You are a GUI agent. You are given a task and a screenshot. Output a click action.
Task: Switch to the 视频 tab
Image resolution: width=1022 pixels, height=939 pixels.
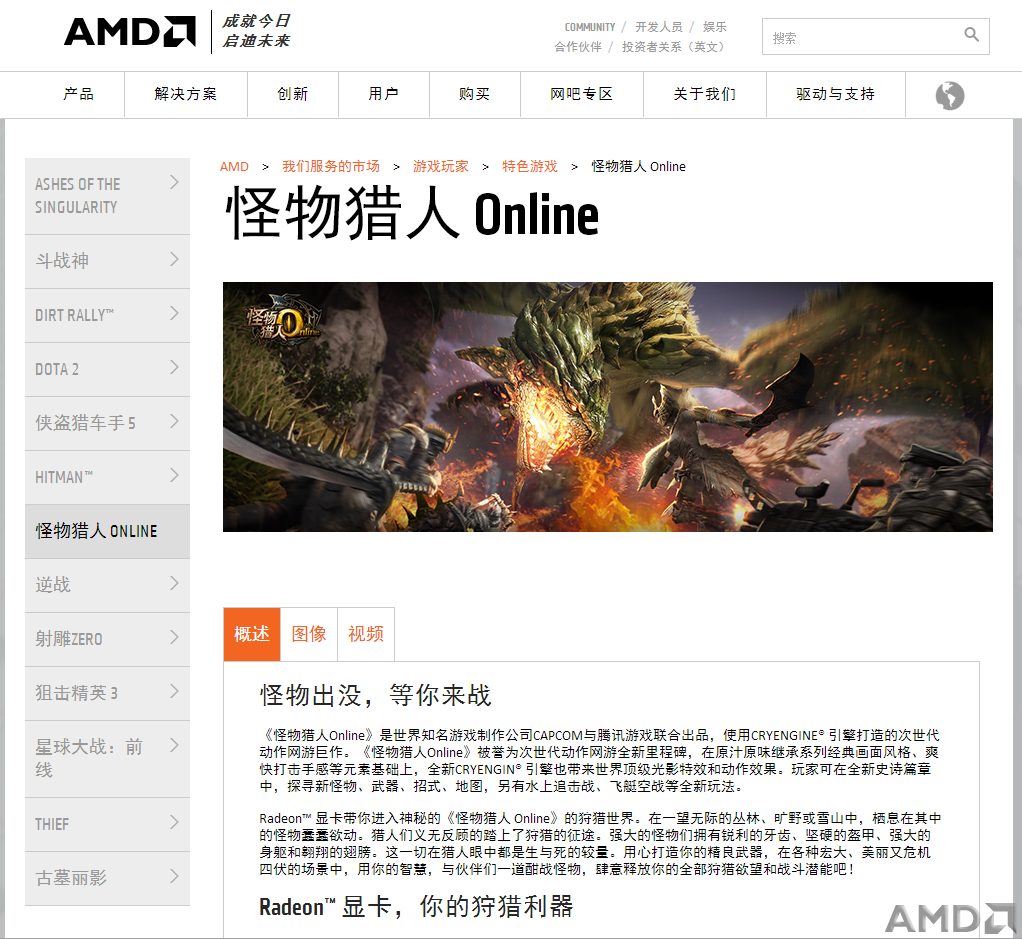pyautogui.click(x=366, y=634)
